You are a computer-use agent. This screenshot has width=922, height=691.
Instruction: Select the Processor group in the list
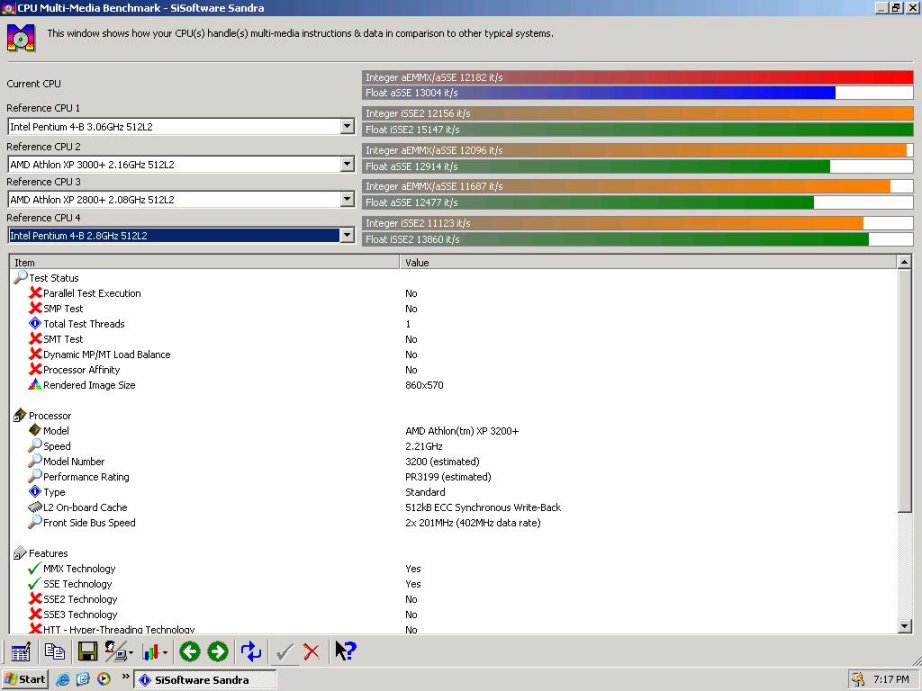click(50, 416)
